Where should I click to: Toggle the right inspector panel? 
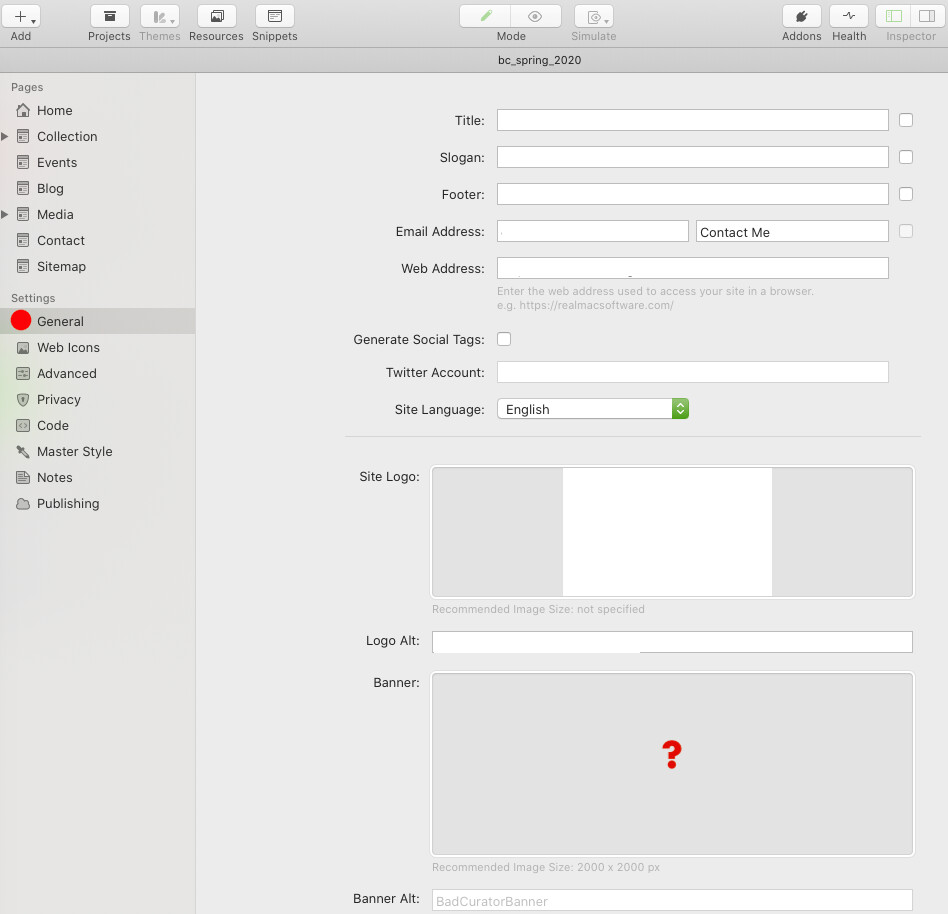[927, 16]
